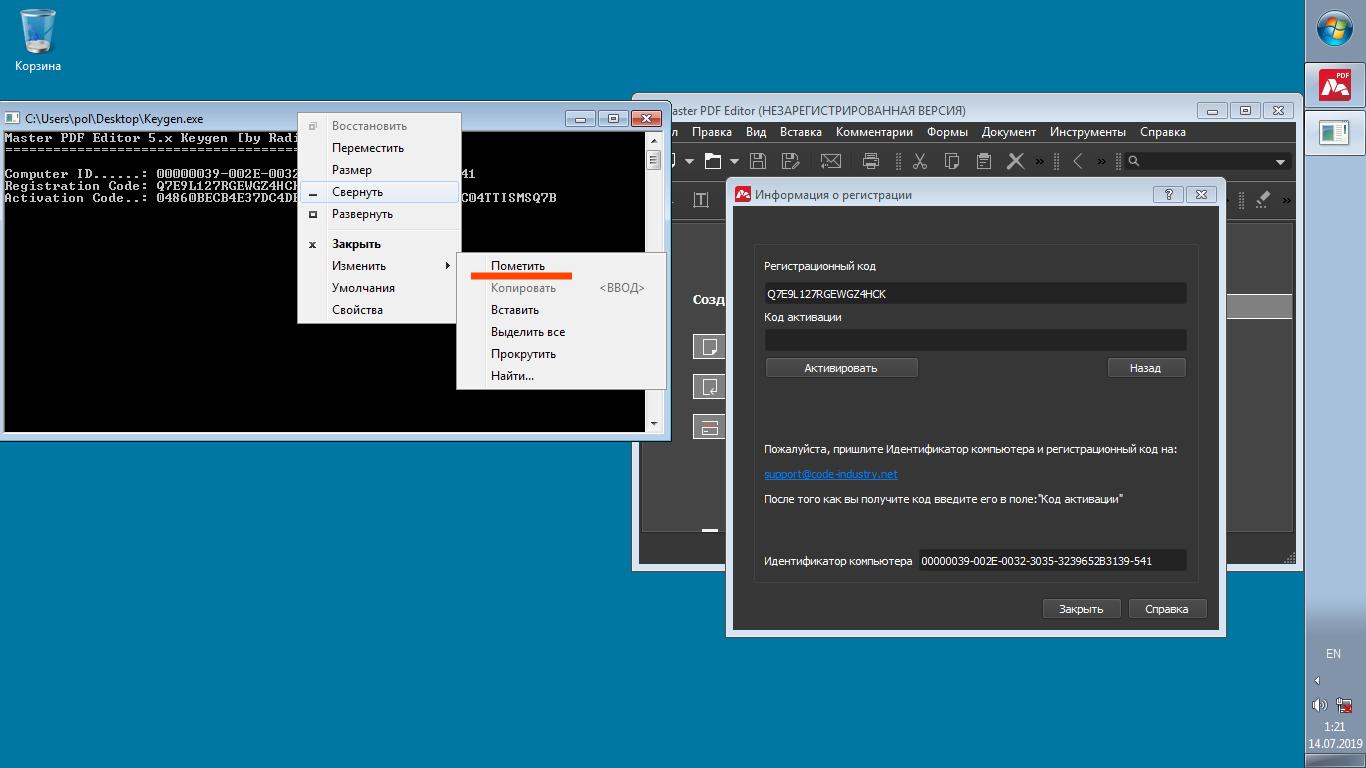Viewport: 1366px width, 768px height.
Task: Open the Инструменты menu
Action: coord(1088,132)
